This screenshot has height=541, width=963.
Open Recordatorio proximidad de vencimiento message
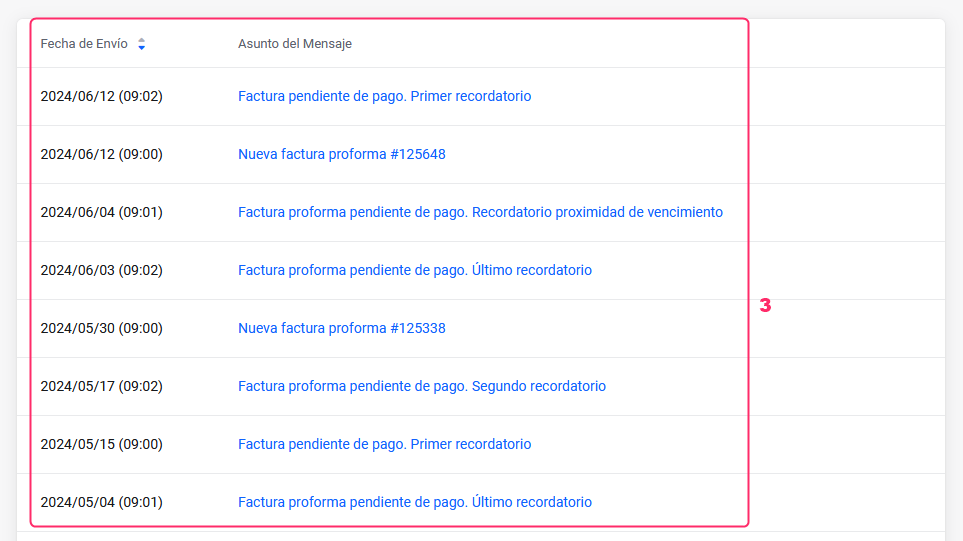(480, 213)
